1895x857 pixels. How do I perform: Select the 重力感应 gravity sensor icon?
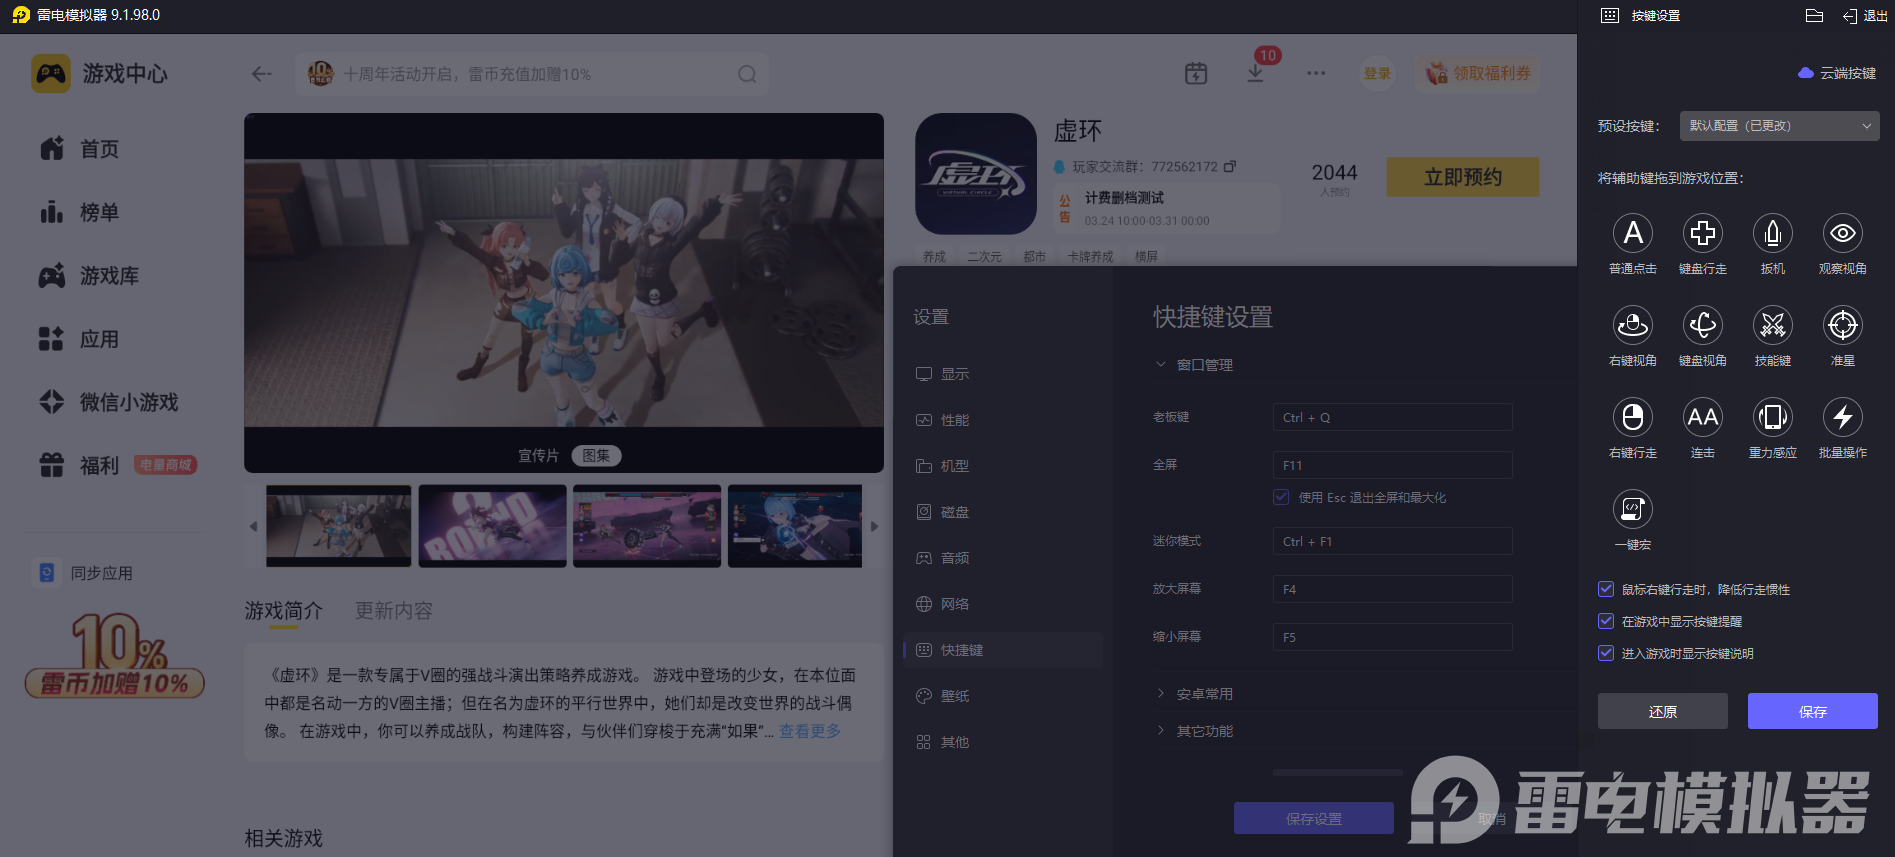(x=1772, y=418)
